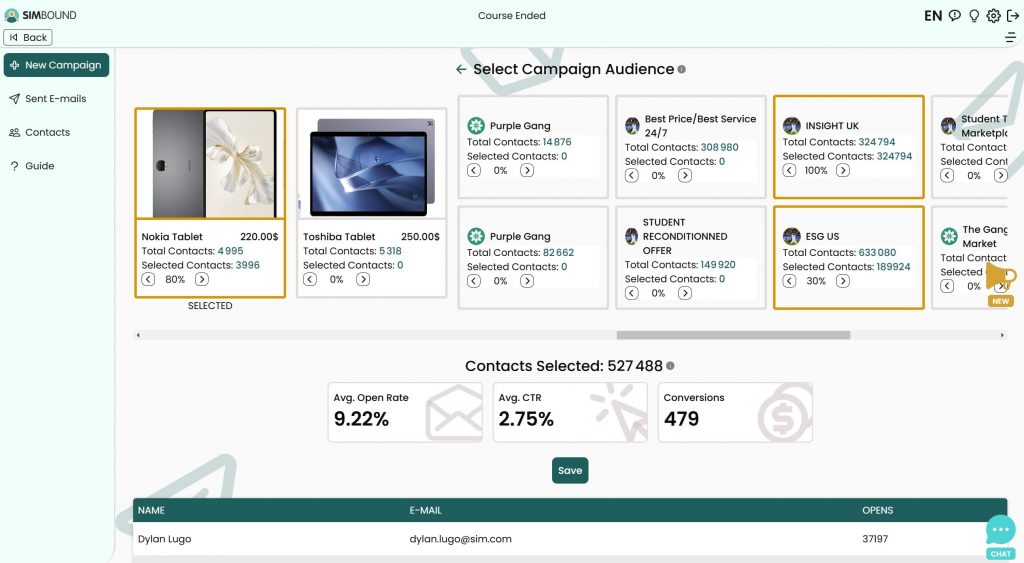Image resolution: width=1024 pixels, height=563 pixels.
Task: Select the Nokia Tablet product image
Action: point(210,163)
